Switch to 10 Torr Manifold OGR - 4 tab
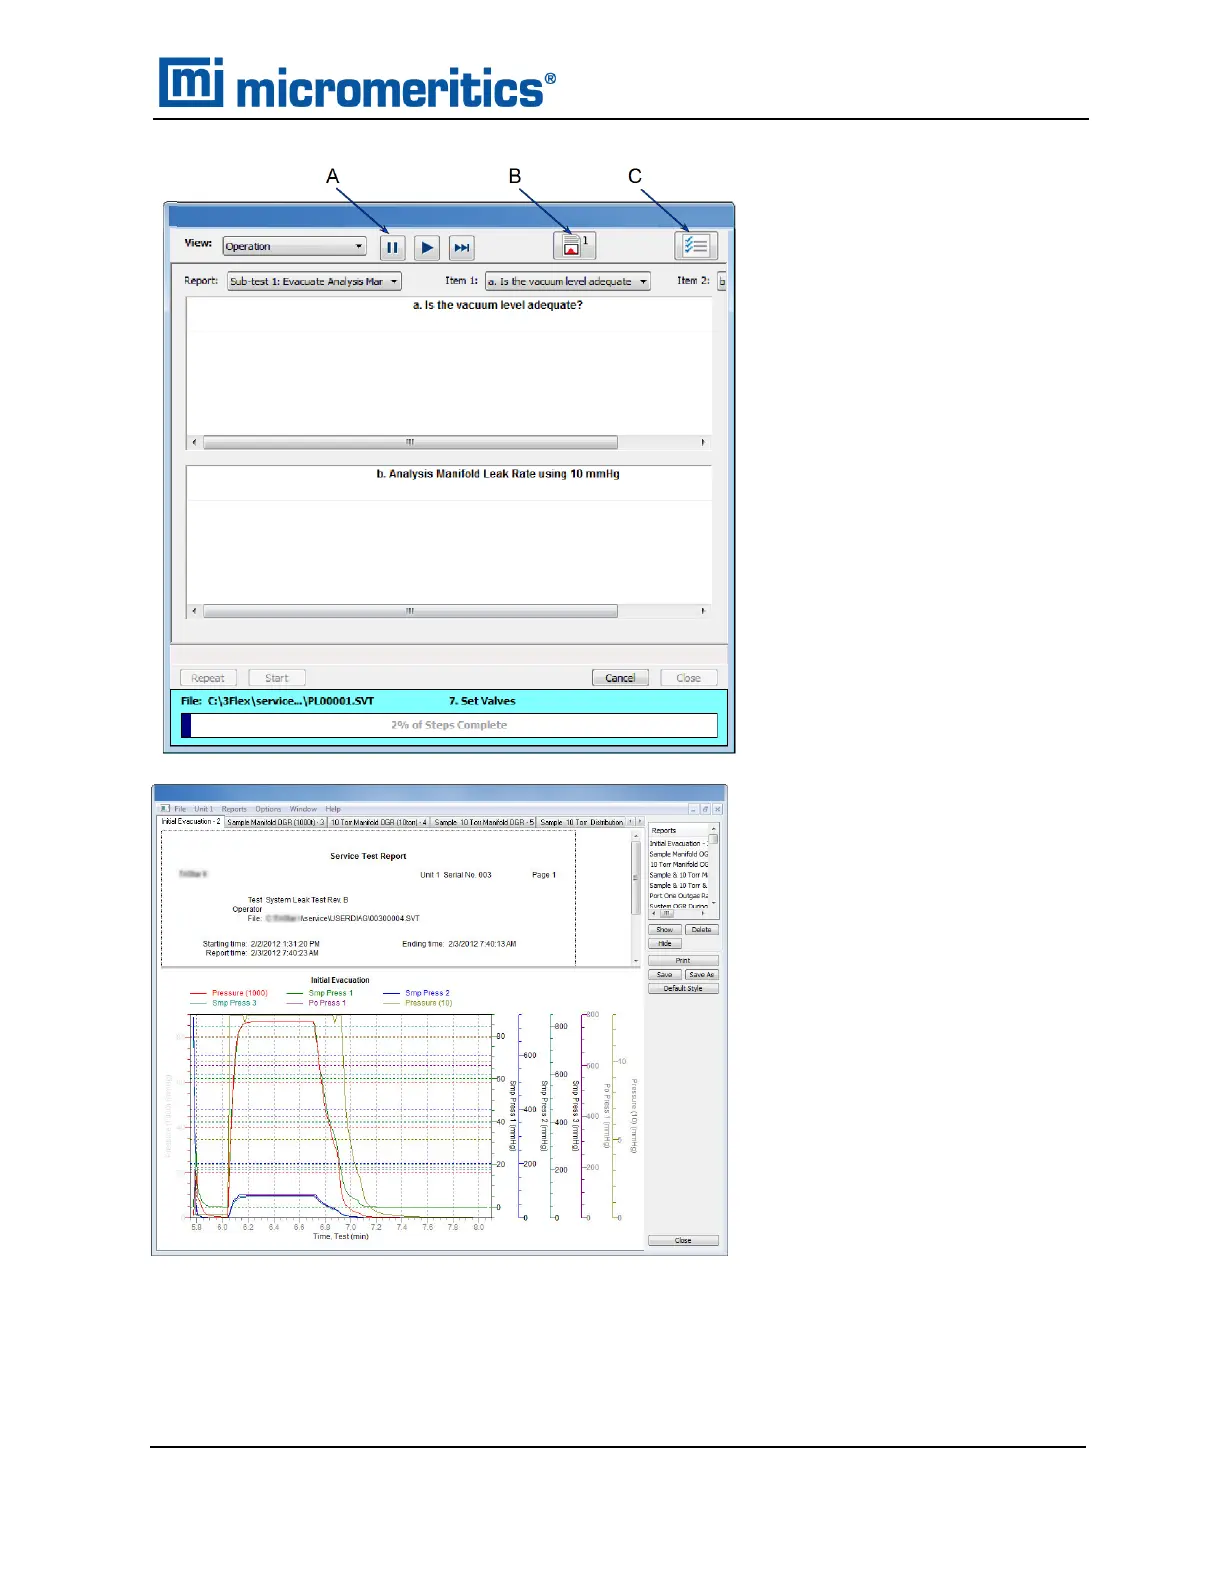 [x=379, y=822]
